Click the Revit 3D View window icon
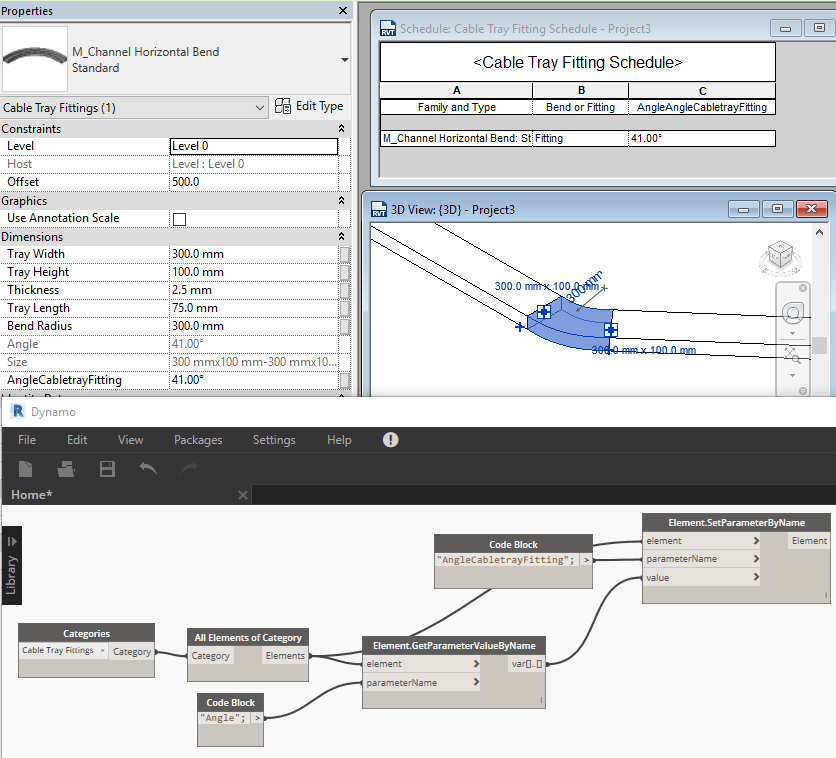 click(x=379, y=209)
